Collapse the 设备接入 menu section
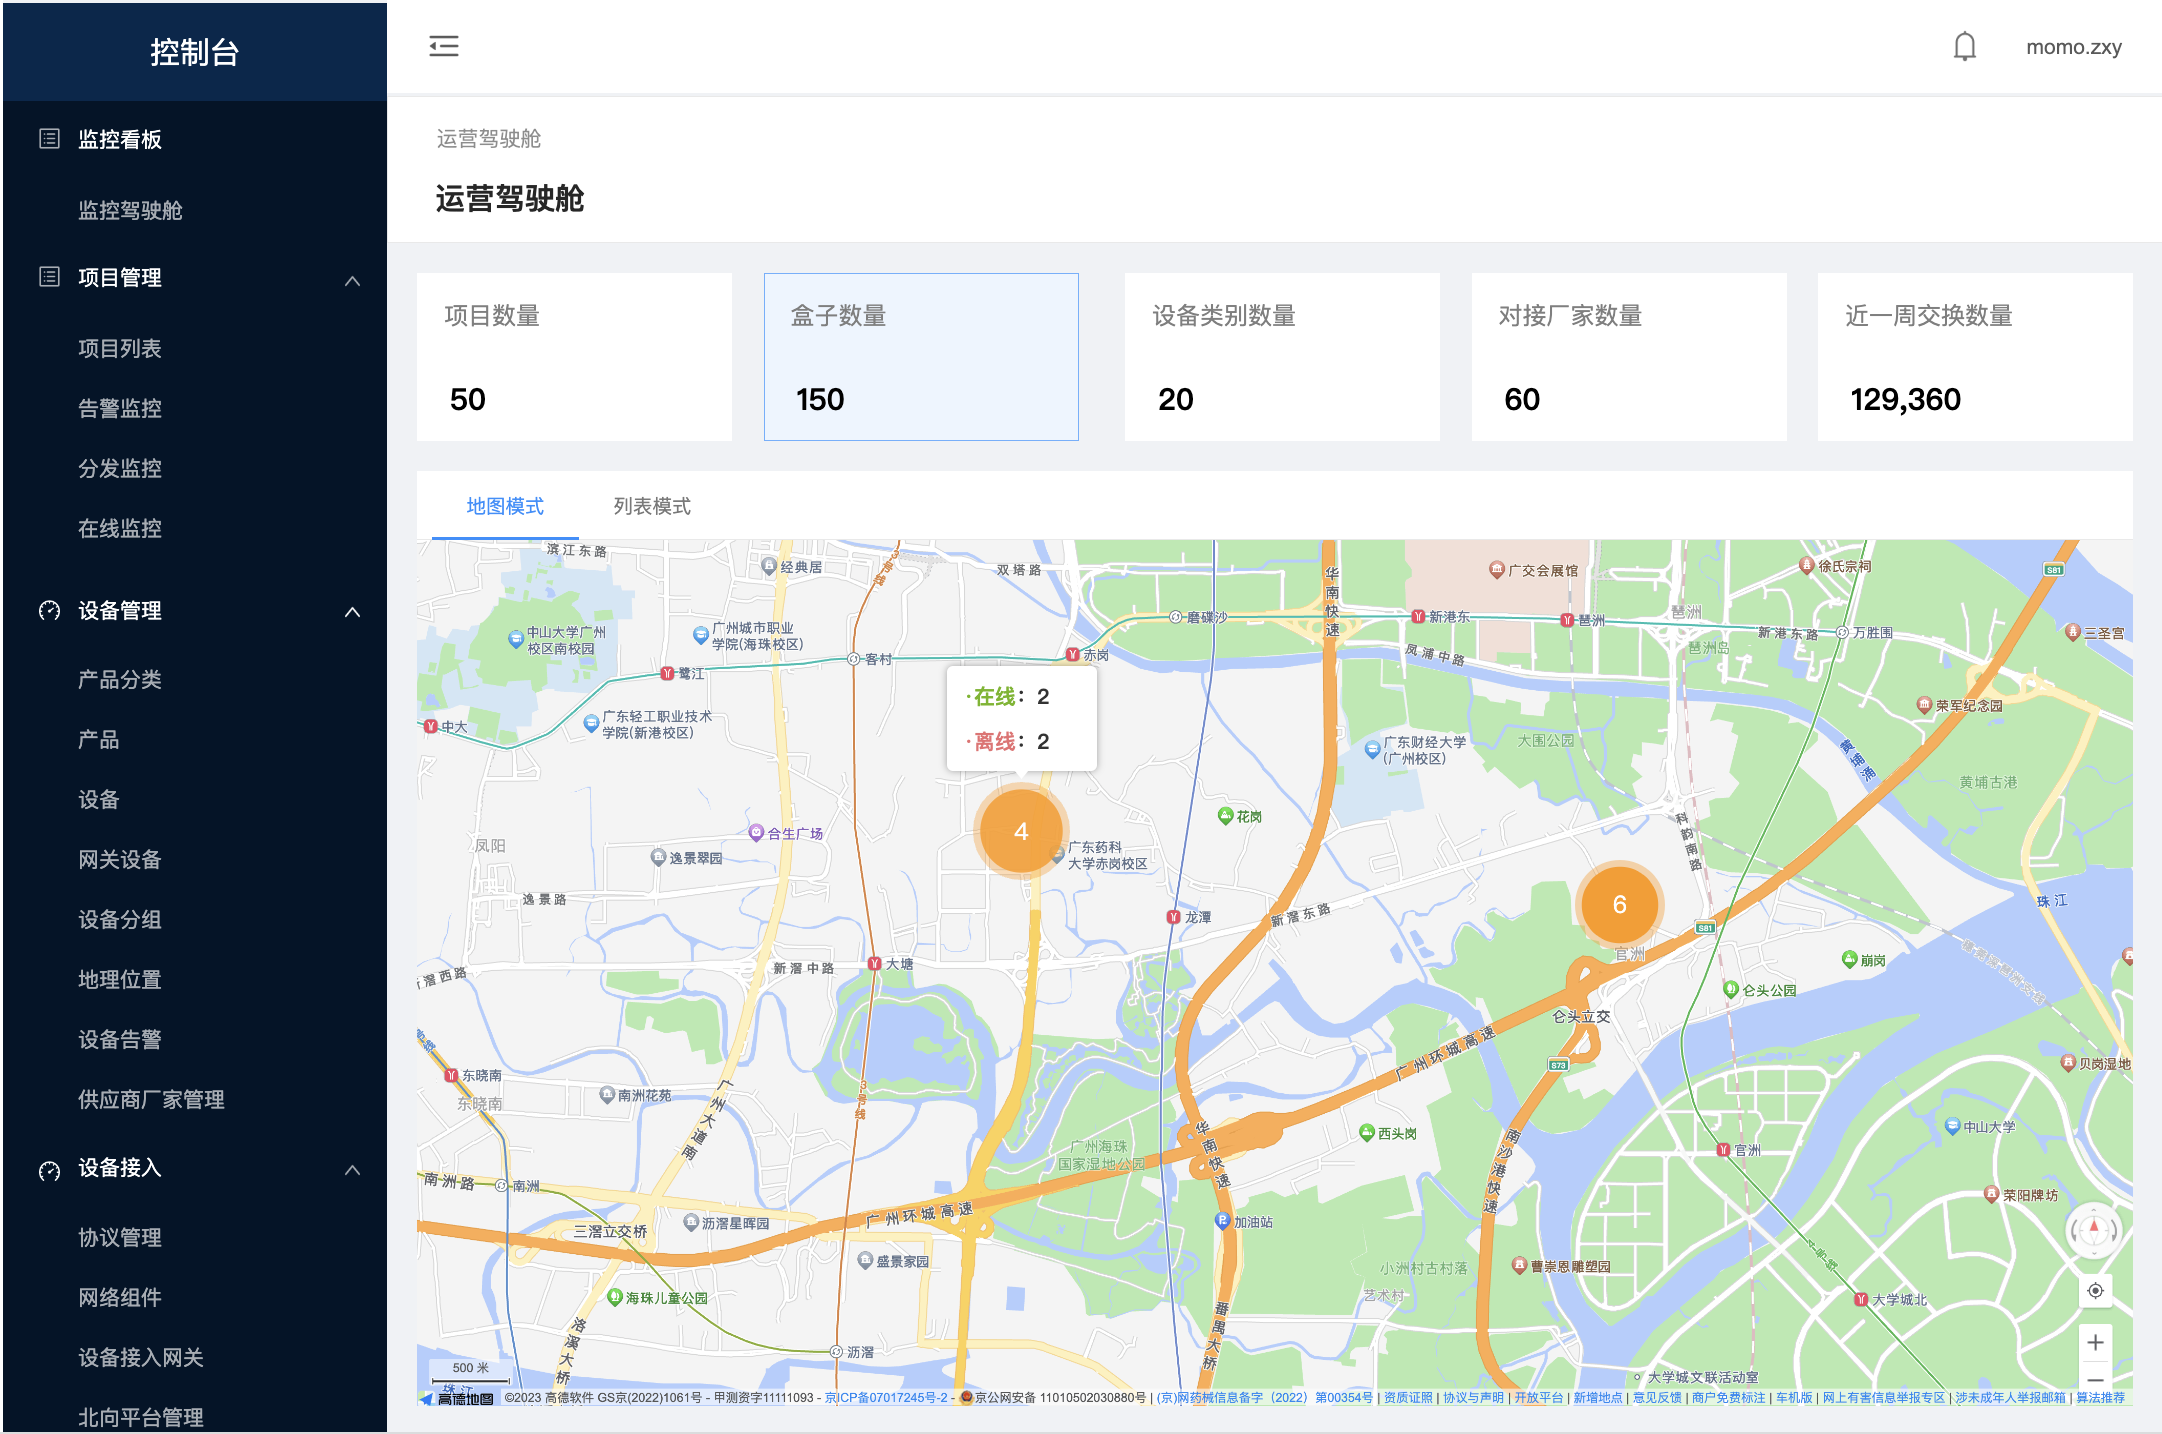Screen dimensions: 2162x1434 (x=352, y=1169)
